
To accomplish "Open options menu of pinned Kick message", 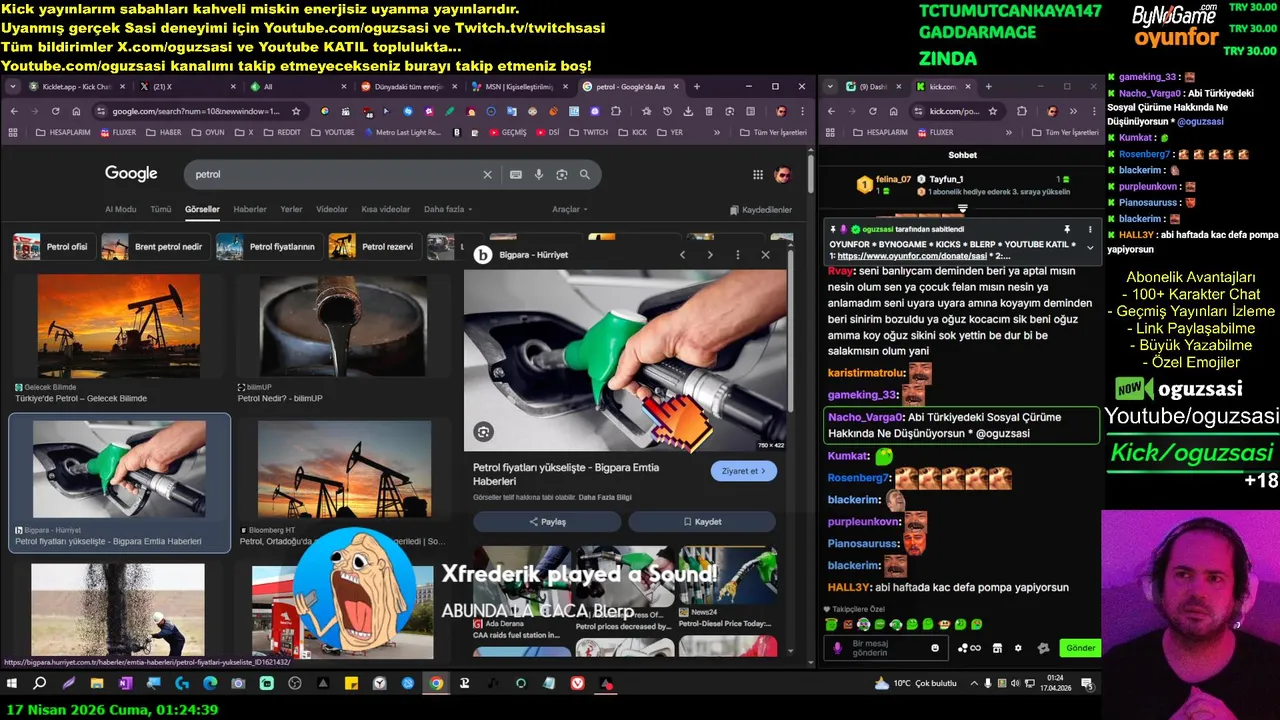I will click(1090, 229).
